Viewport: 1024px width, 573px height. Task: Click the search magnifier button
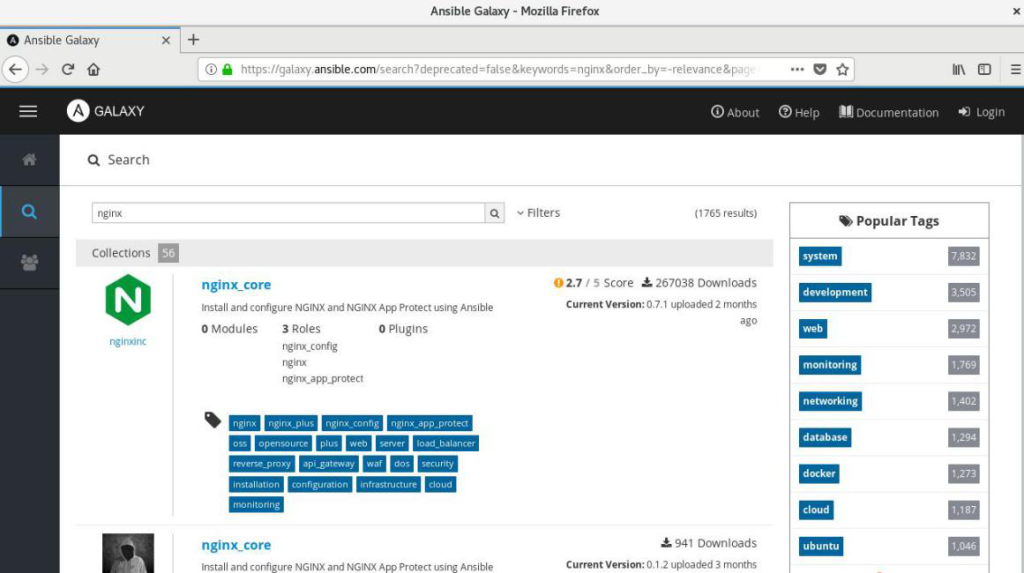(x=494, y=213)
